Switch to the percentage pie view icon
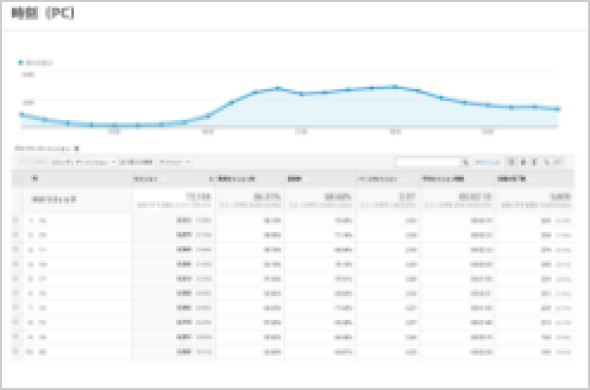Image resolution: width=590 pixels, height=390 pixels. 523,162
